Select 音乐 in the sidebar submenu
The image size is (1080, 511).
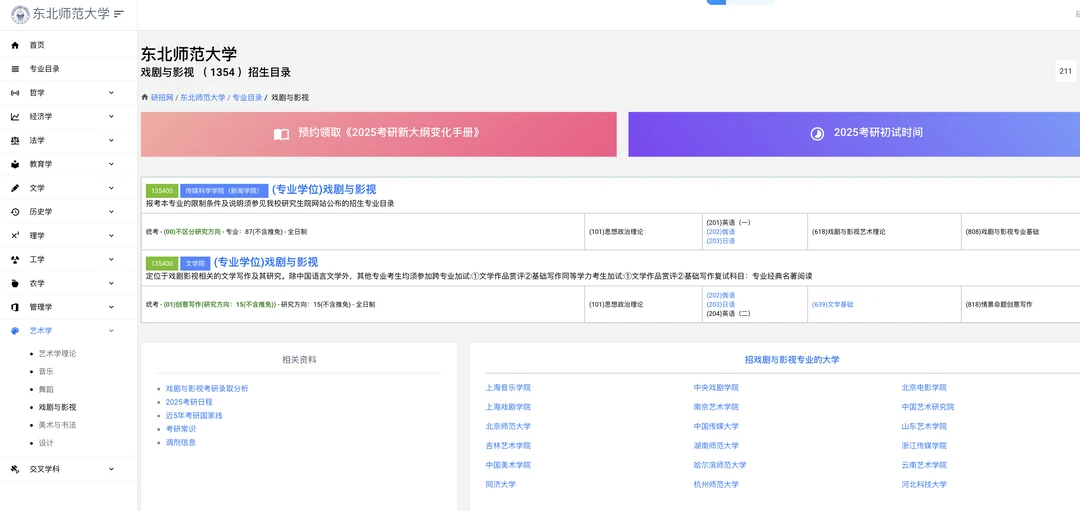tap(46, 371)
